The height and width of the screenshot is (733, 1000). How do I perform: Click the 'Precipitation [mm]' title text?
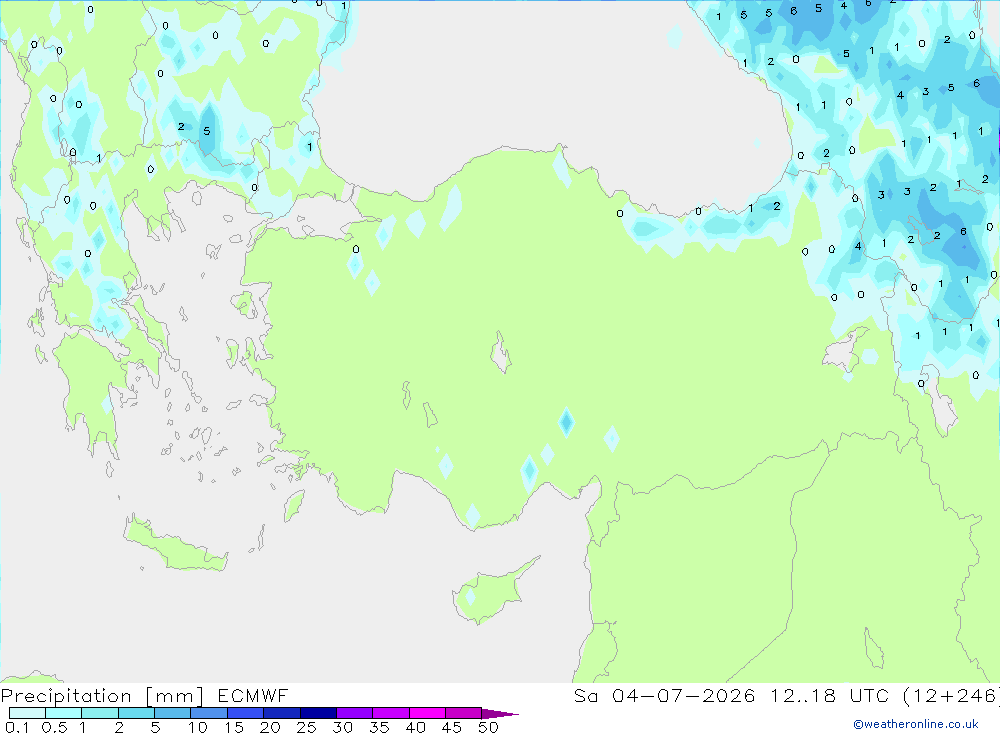pyautogui.click(x=102, y=696)
